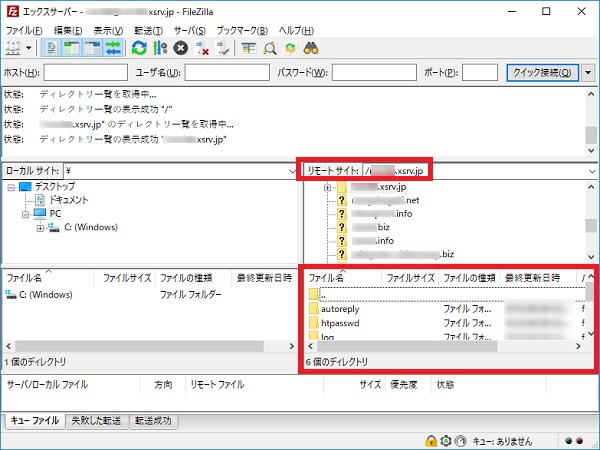This screenshot has width=600, height=450.
Task: Open the Site Manager dropdown arrow
Action: click(28, 48)
